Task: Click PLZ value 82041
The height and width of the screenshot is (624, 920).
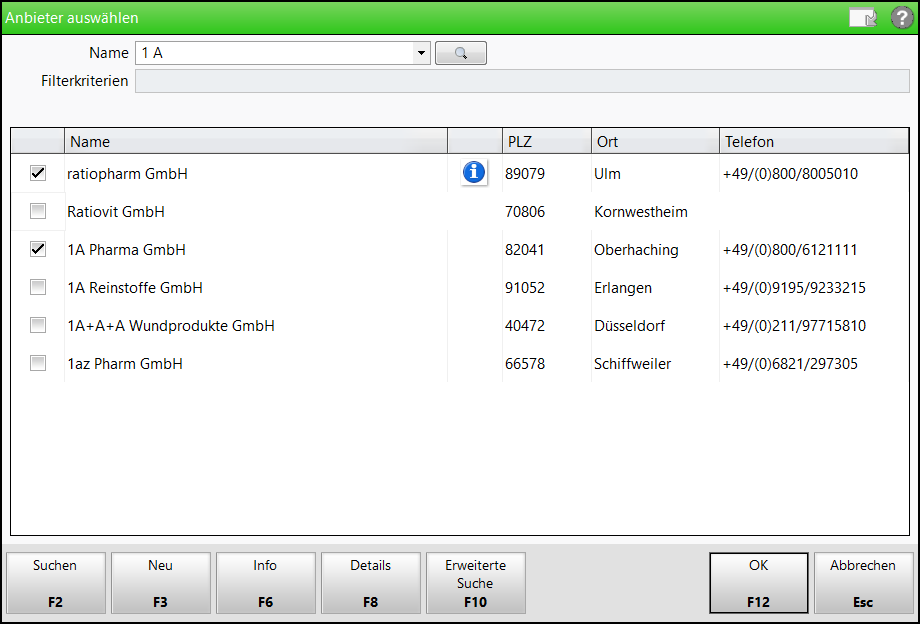Action: (525, 250)
